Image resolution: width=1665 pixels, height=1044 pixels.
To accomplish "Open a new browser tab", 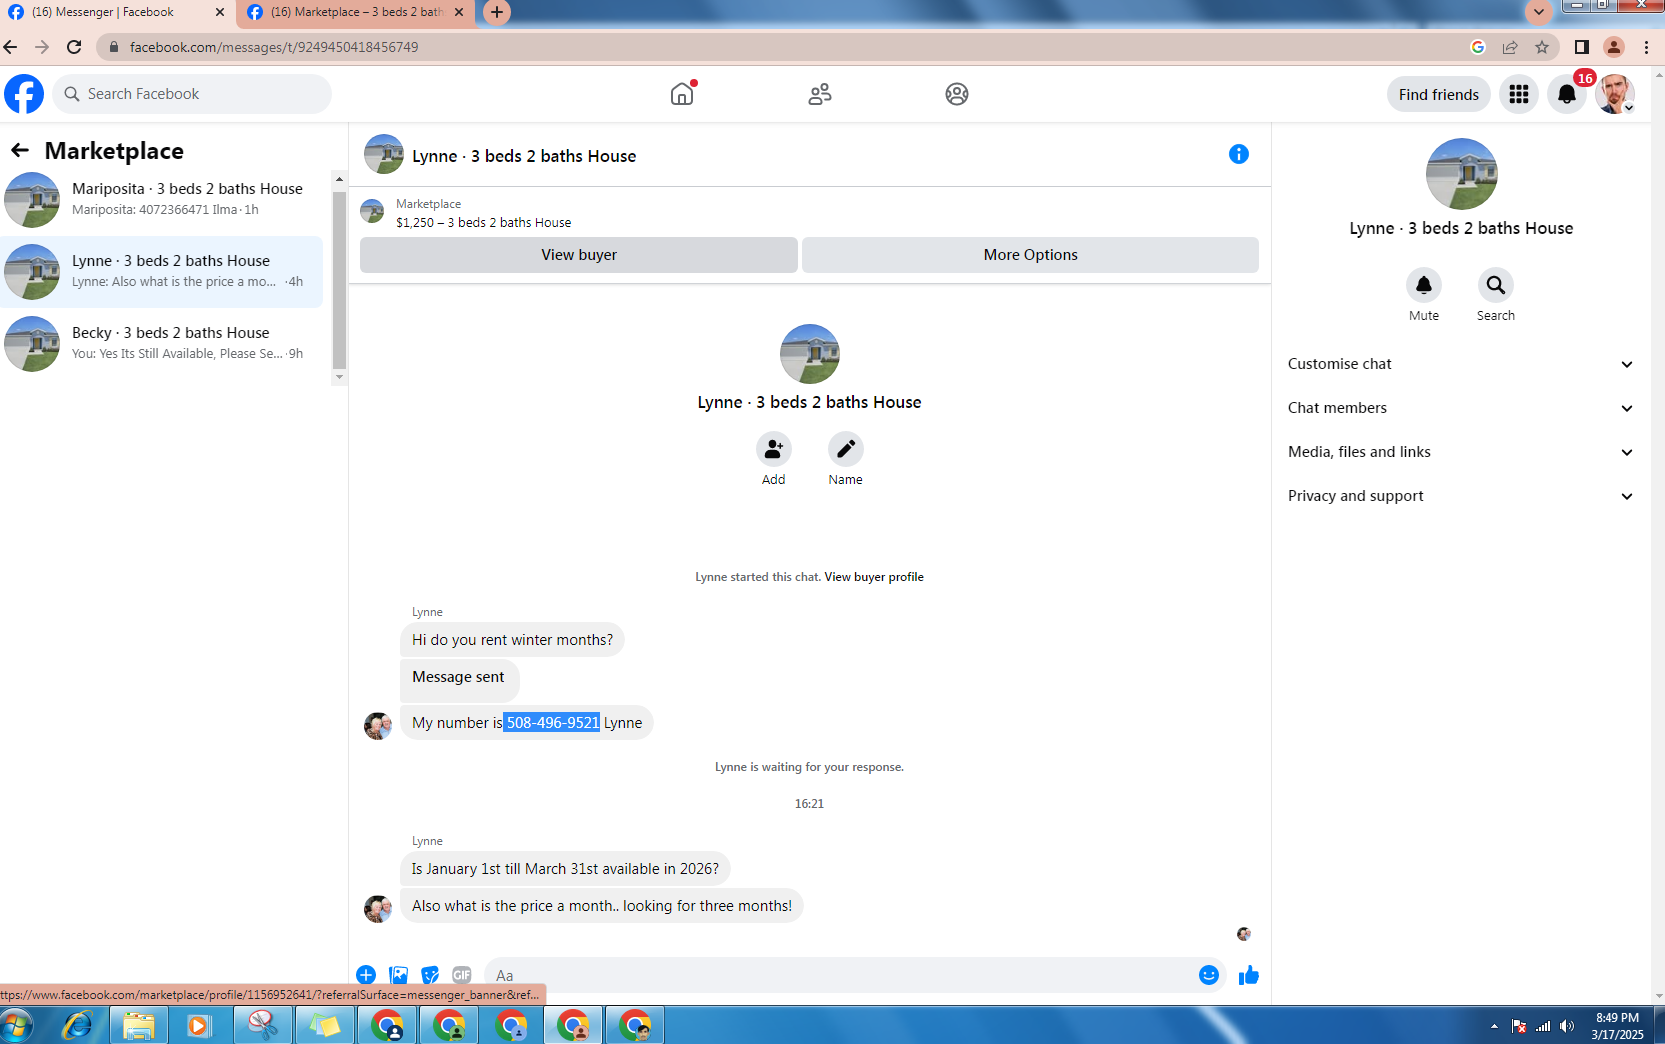I will [497, 12].
